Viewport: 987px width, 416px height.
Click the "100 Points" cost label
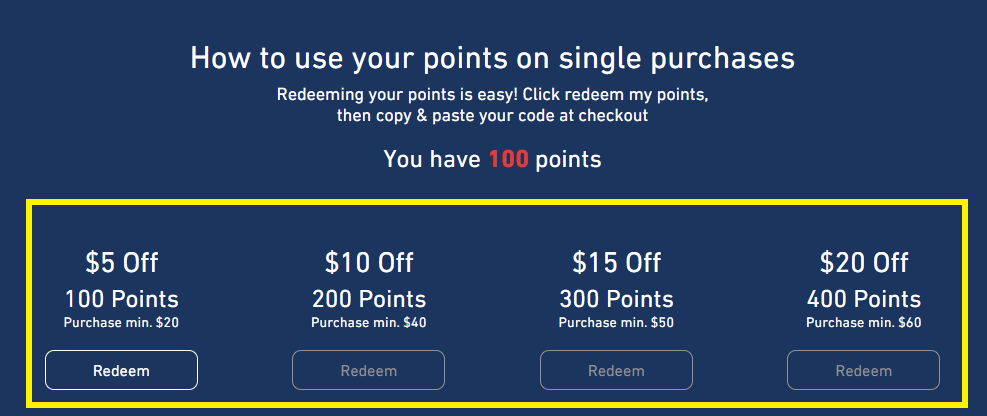[121, 299]
